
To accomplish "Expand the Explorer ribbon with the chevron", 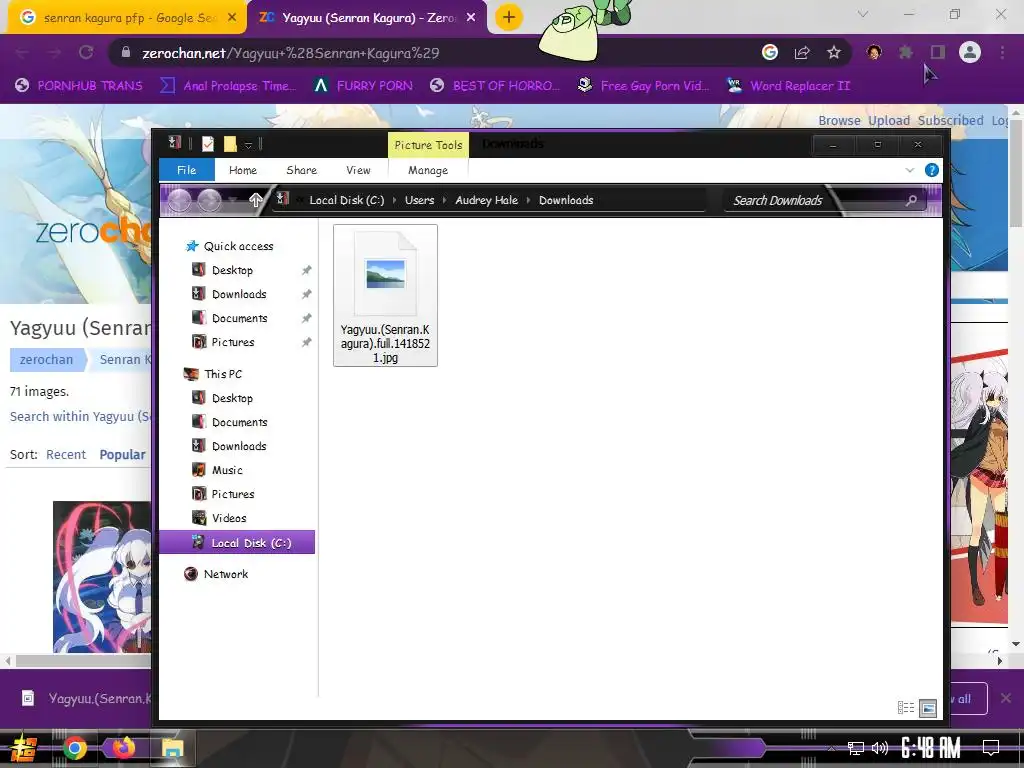I will 910,170.
